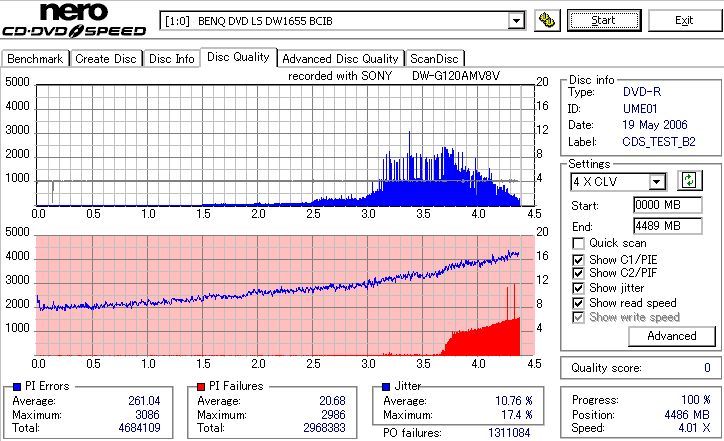Screen dimensions: 724x441
Task: Uncheck the Show jitter option
Action: click(578, 288)
